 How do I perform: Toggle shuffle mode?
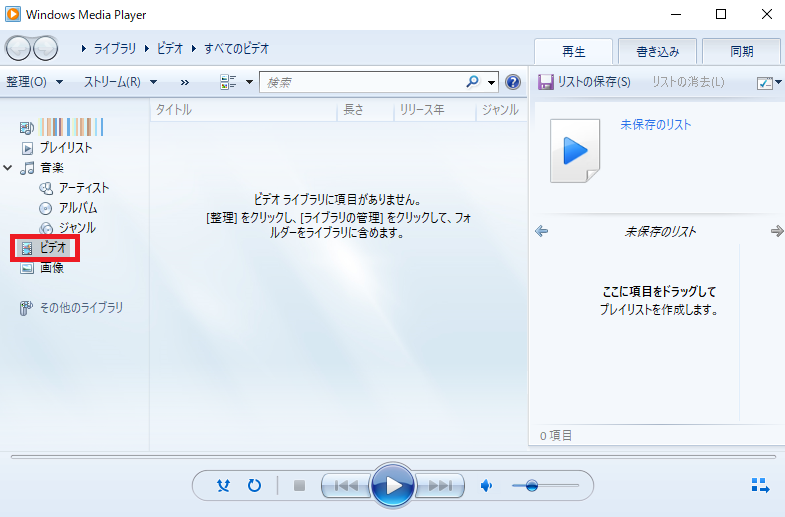223,485
